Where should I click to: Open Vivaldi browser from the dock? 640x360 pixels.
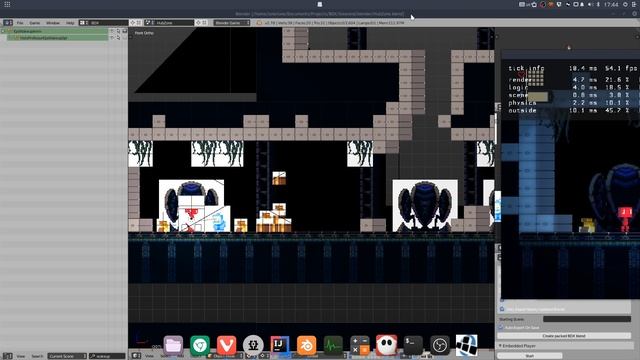[227, 345]
